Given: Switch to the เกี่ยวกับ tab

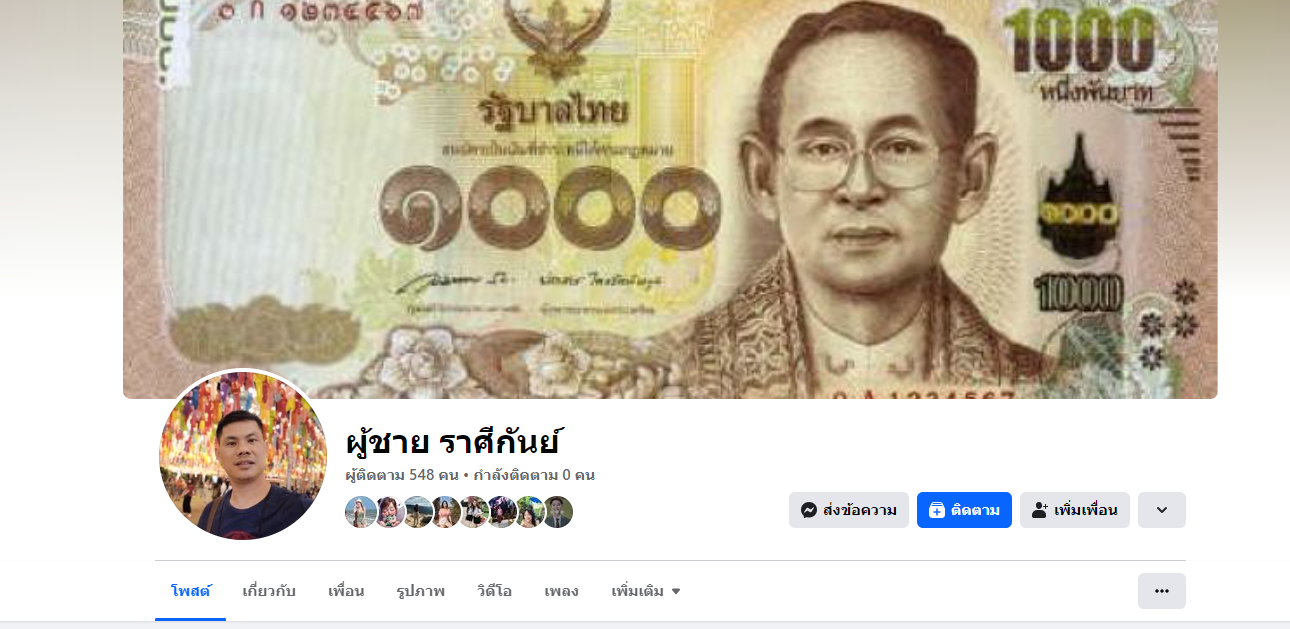Looking at the screenshot, I should coord(269,591).
